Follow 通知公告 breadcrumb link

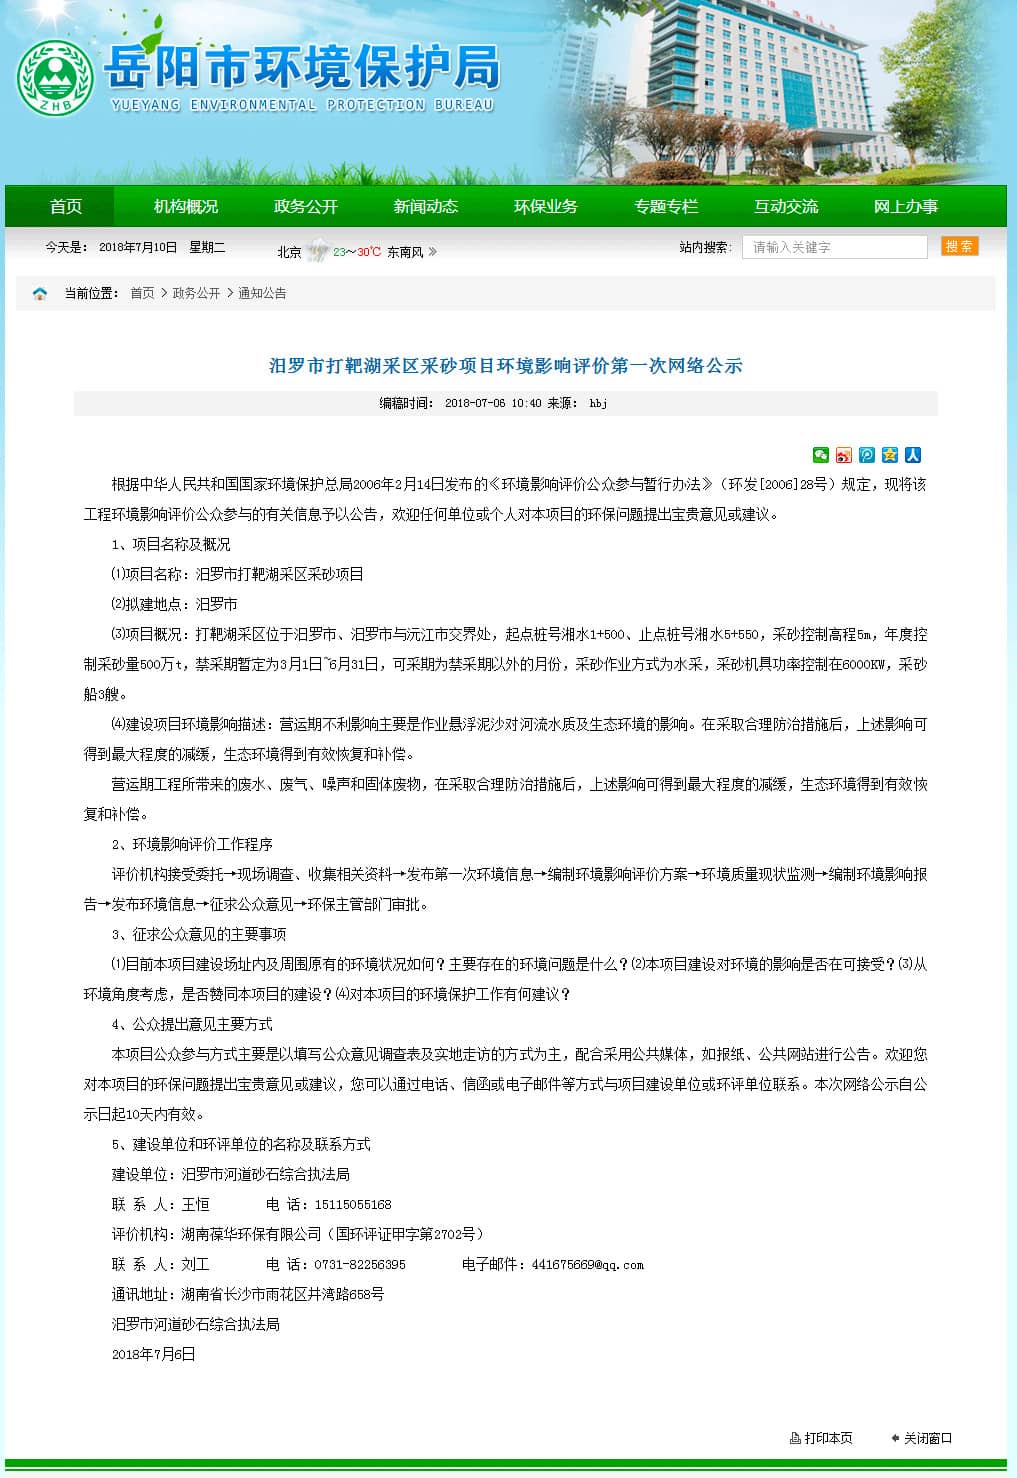(262, 293)
